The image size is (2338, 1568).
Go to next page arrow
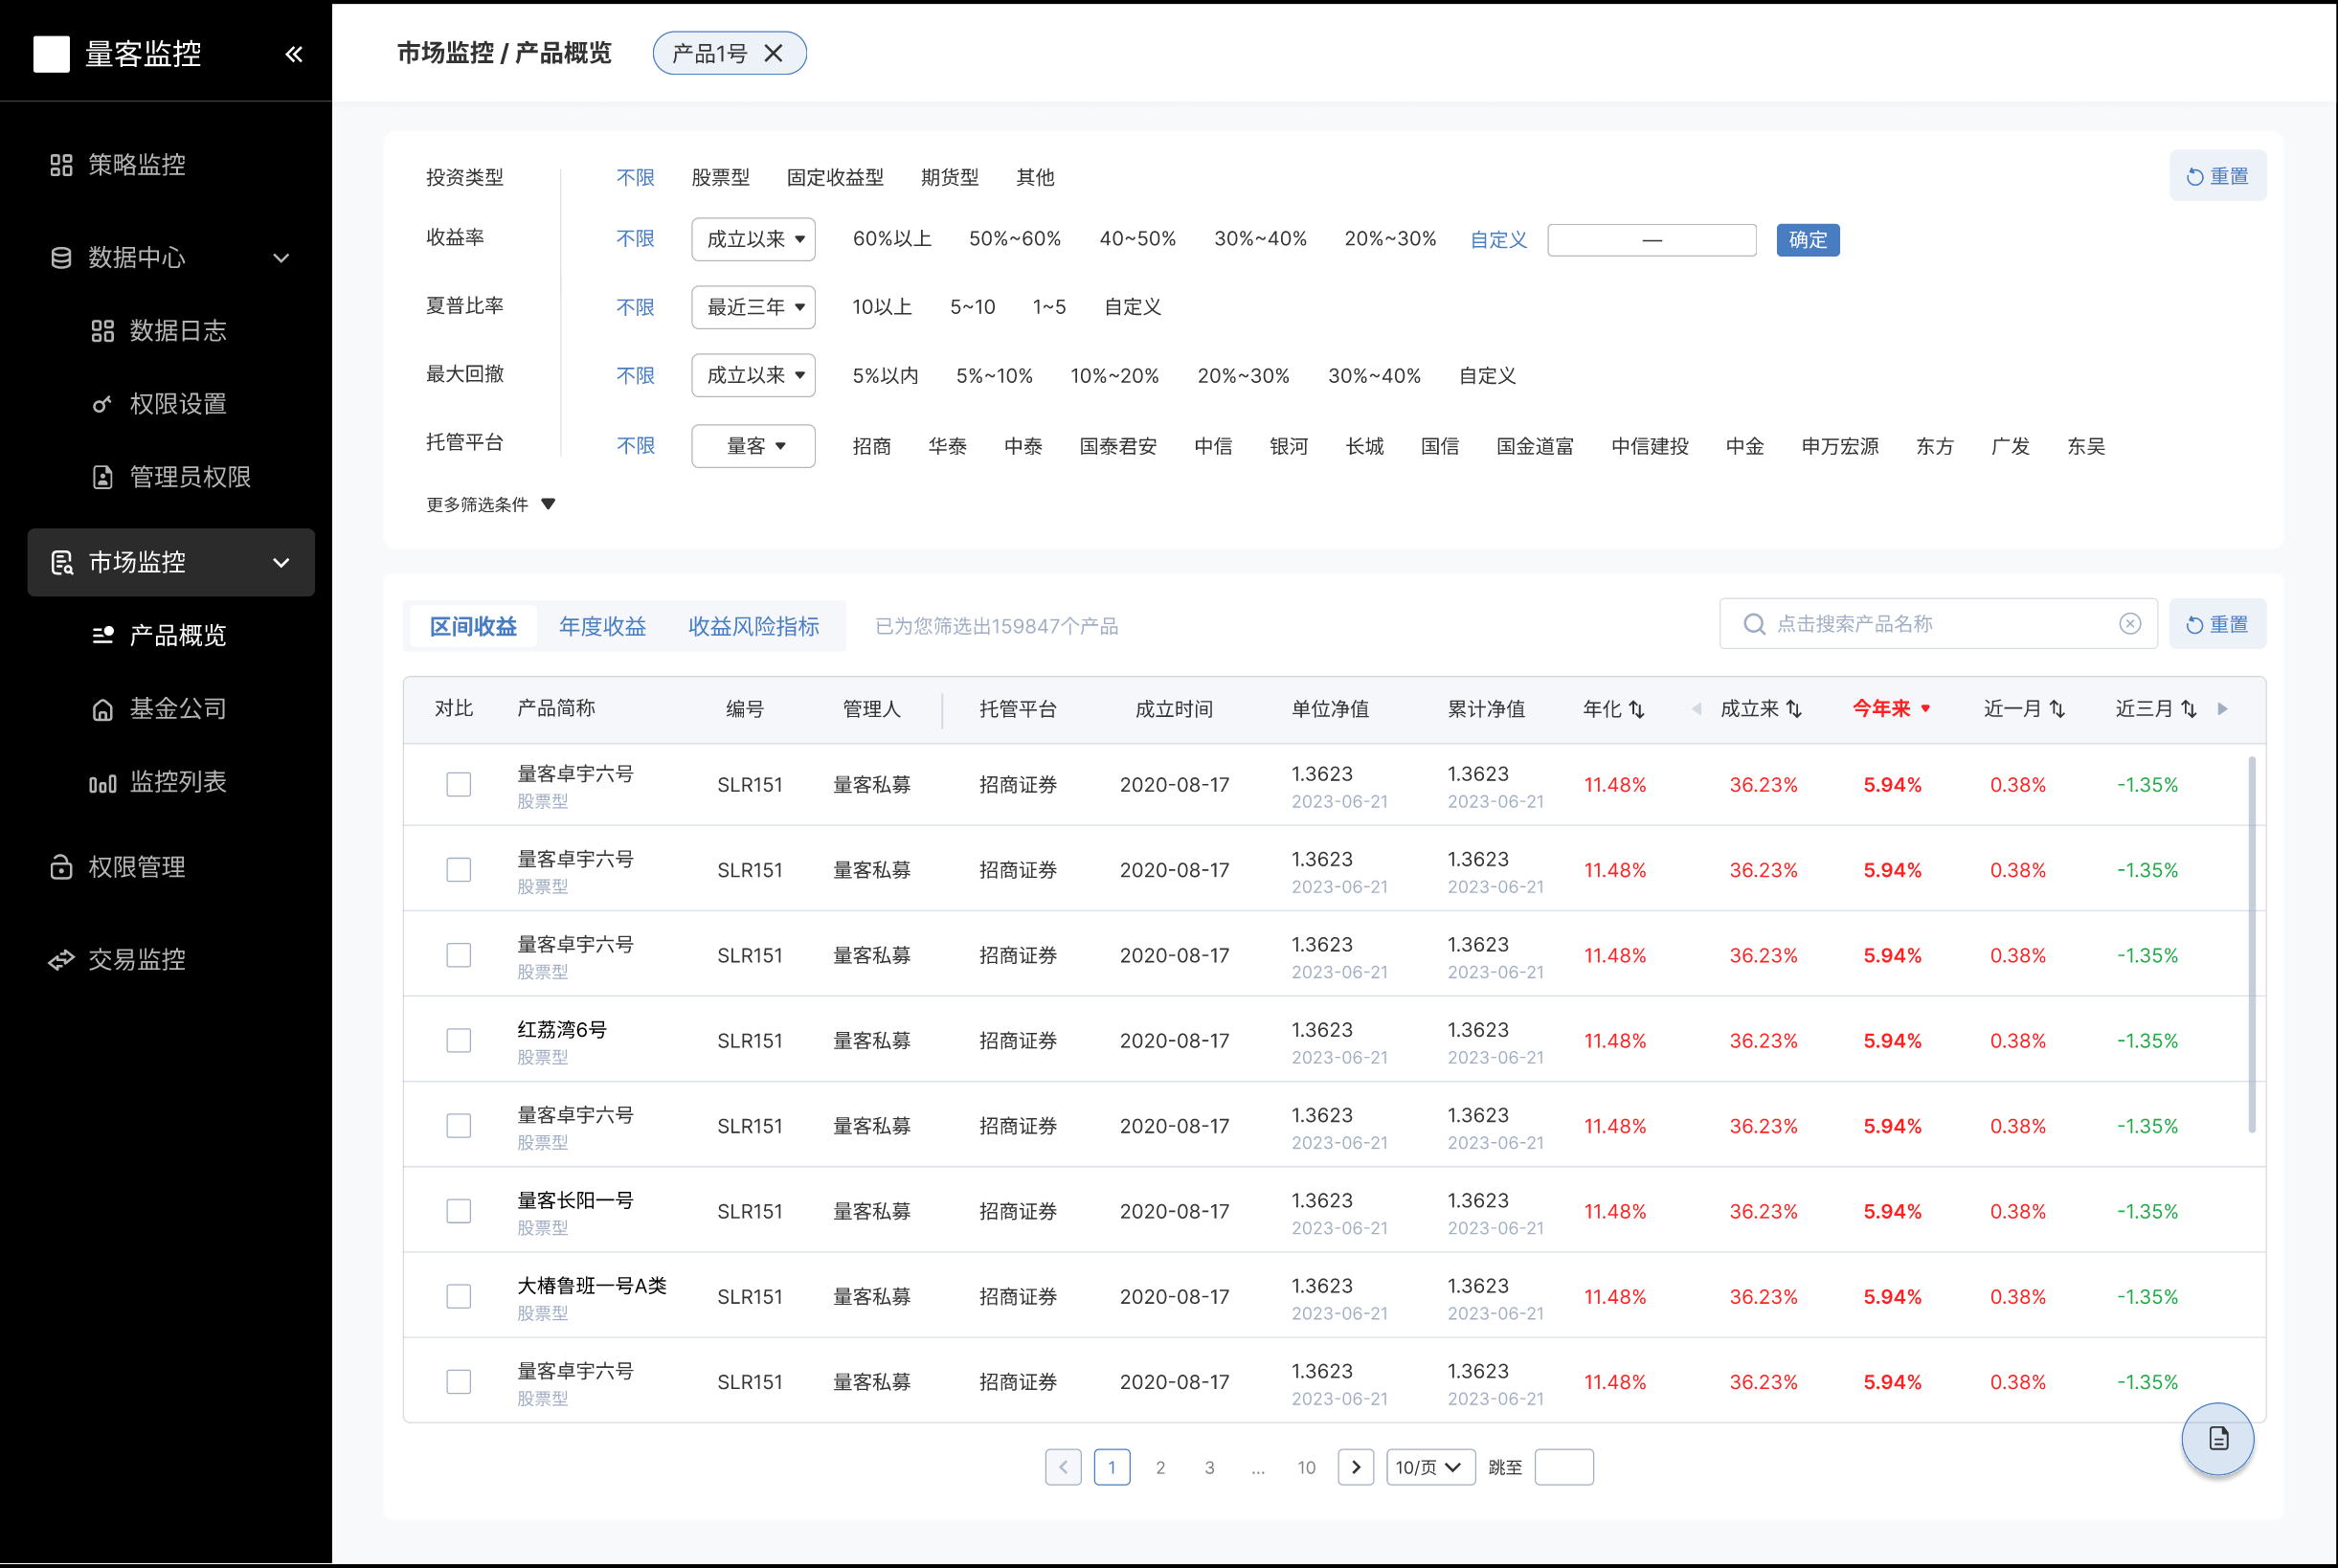tap(1355, 1467)
